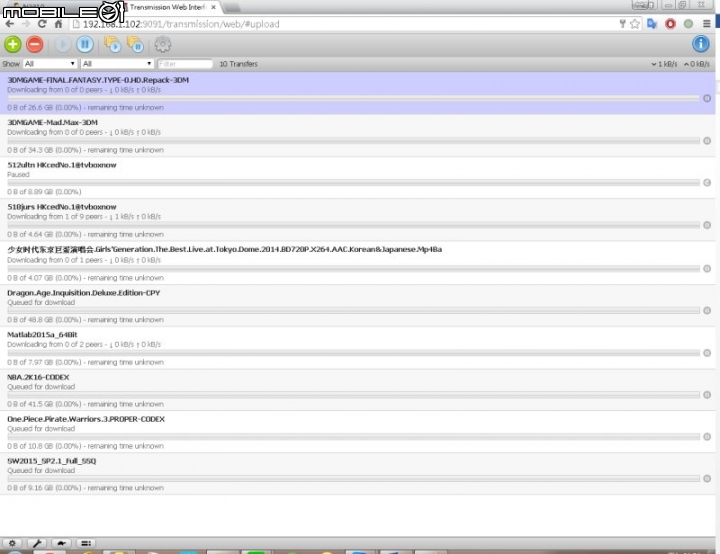Screen dimensions: 720x554
Task: Click the translate extension icon
Action: coord(652,24)
